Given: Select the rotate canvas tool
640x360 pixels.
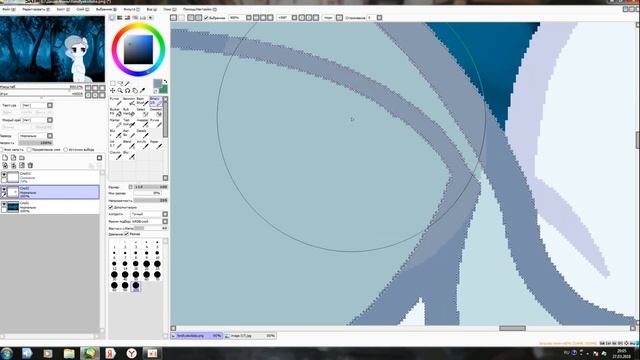Looking at the screenshot, I should (x=127, y=91).
